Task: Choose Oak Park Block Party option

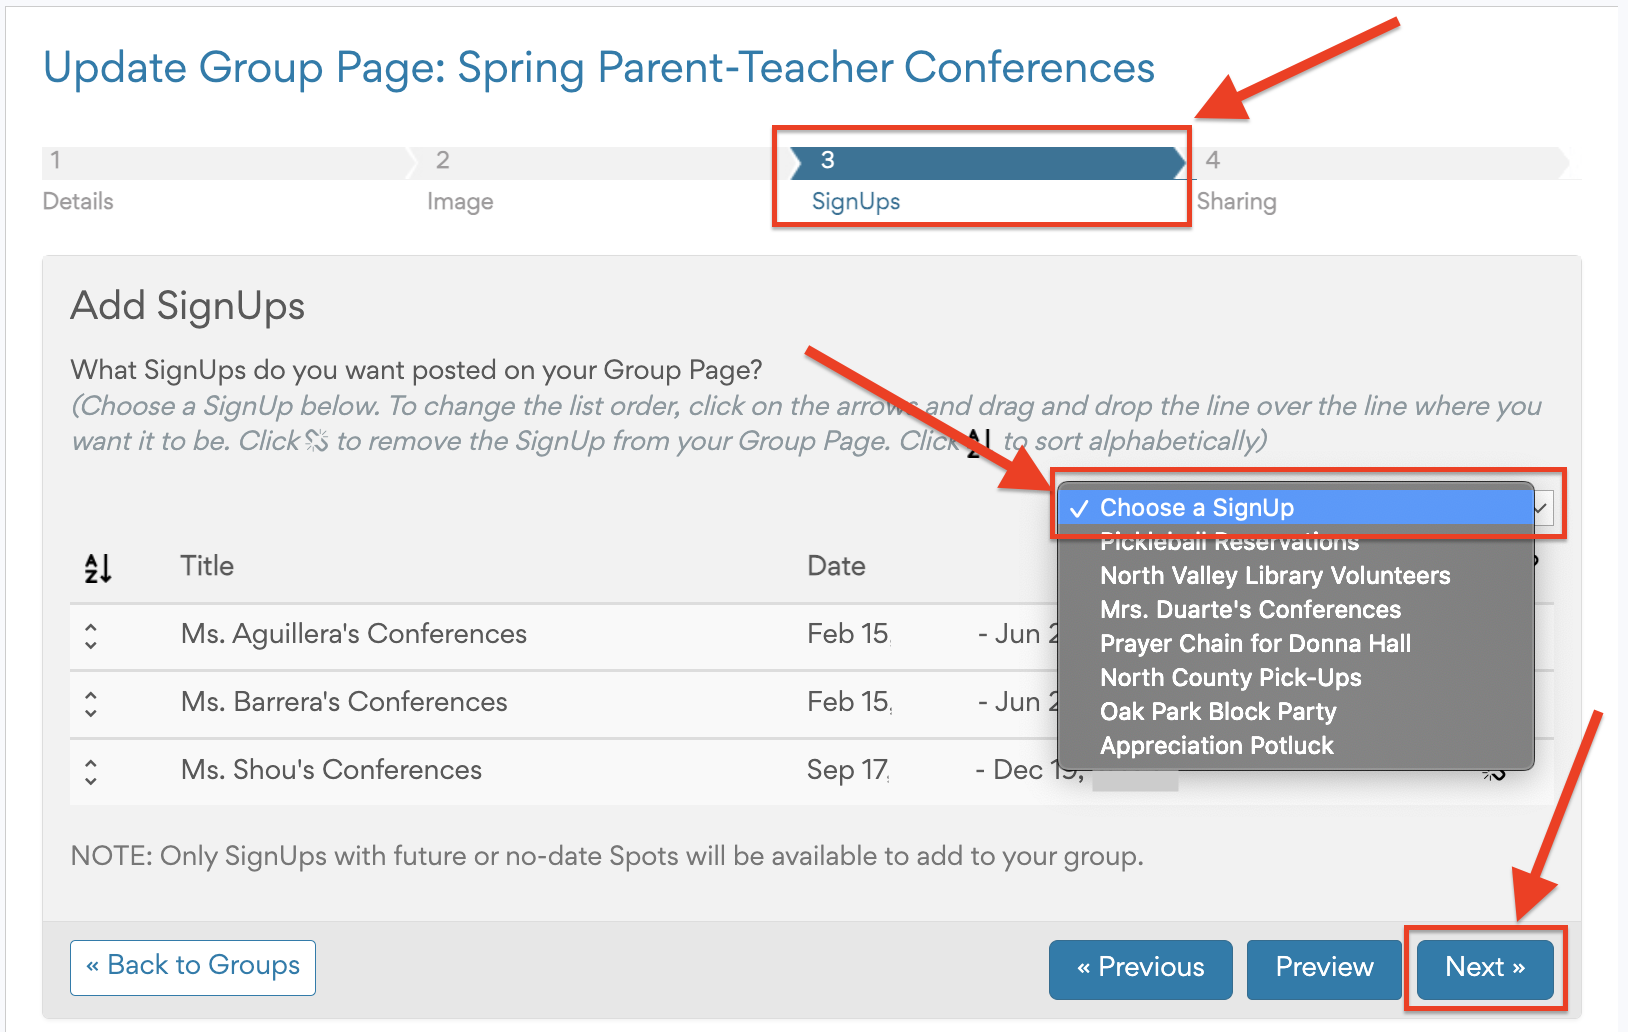Action: pos(1217,712)
